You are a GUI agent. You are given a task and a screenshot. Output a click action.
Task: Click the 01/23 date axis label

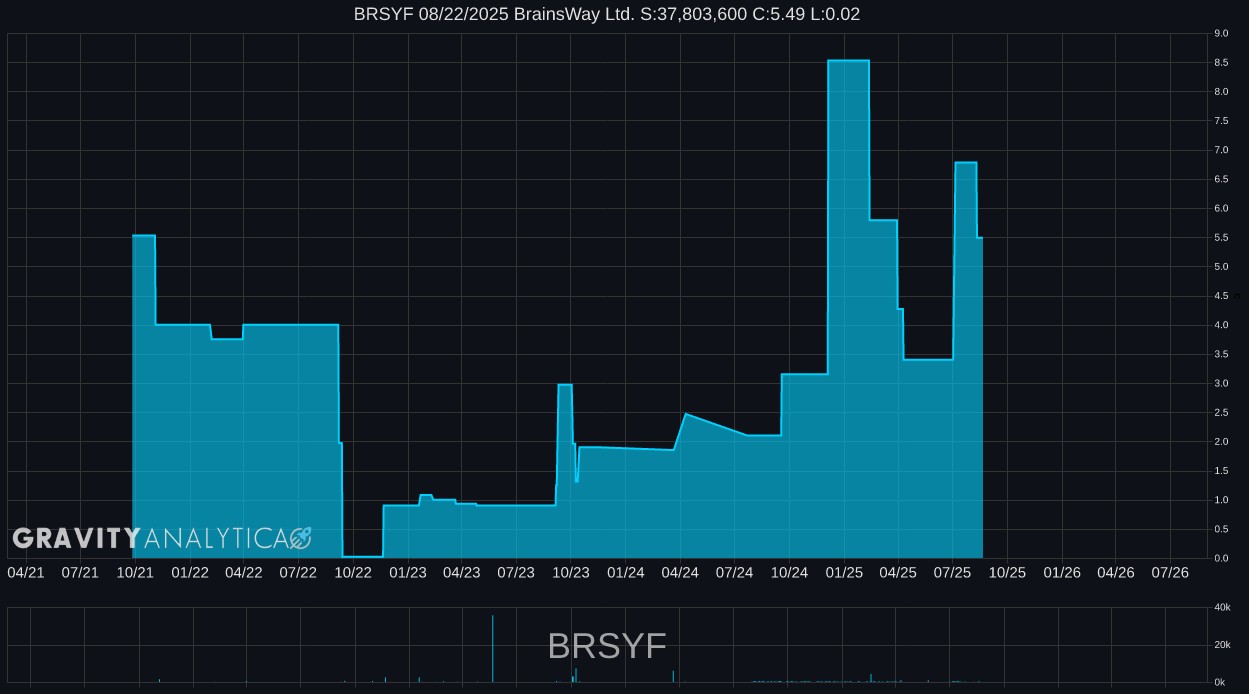click(x=408, y=572)
